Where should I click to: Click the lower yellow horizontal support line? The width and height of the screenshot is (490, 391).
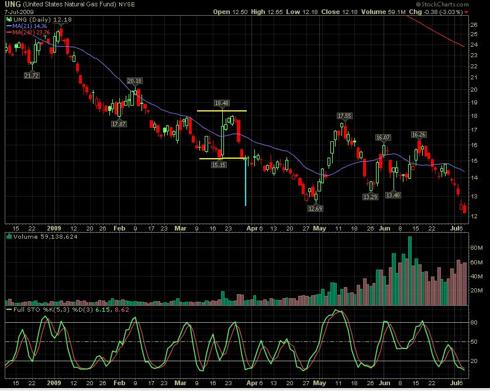[222, 158]
